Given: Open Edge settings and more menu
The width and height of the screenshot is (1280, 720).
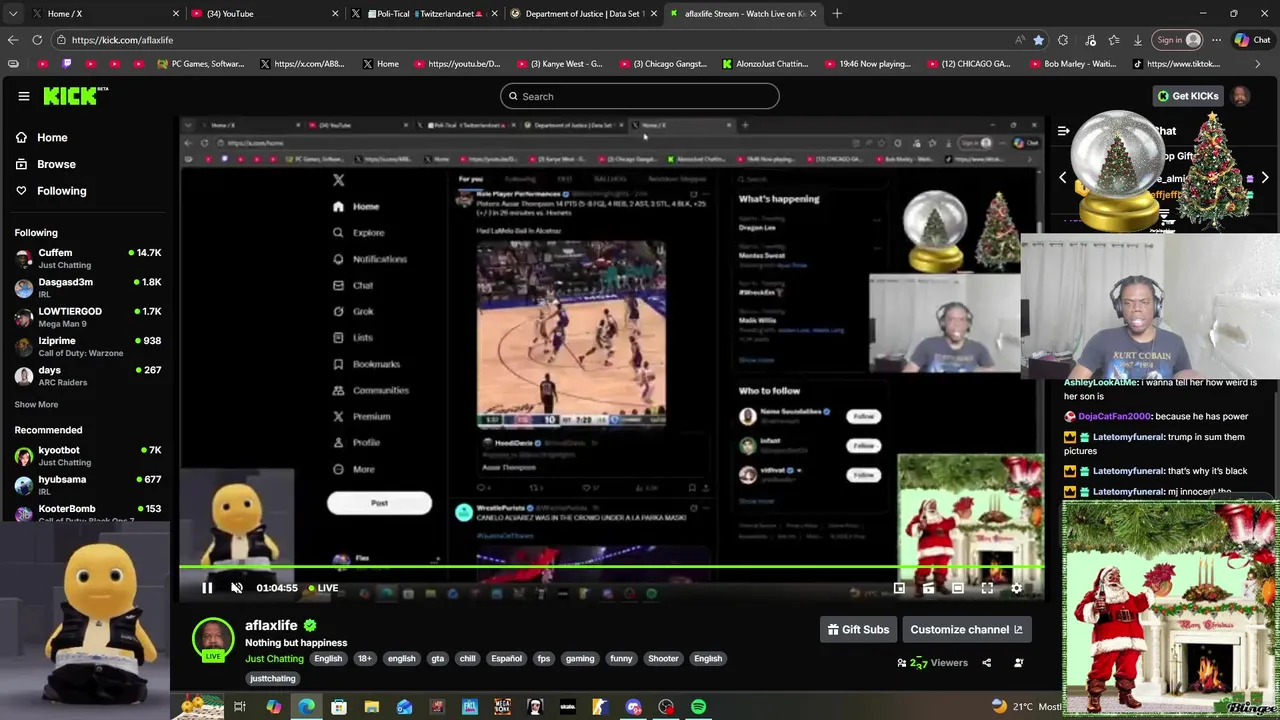Looking at the screenshot, I should (x=1216, y=40).
